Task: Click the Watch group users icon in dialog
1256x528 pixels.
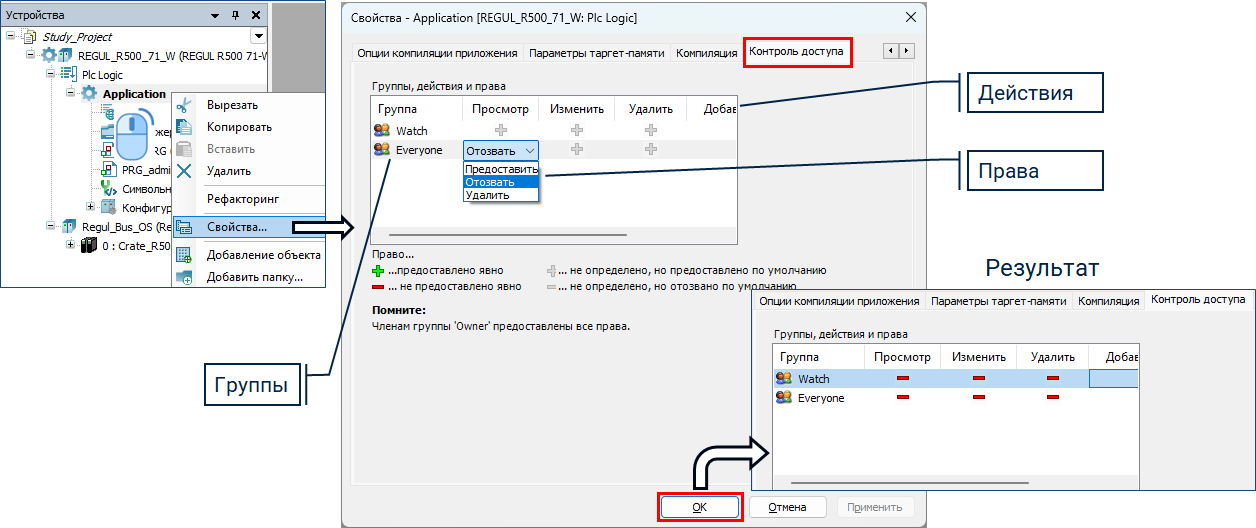Action: [x=381, y=130]
